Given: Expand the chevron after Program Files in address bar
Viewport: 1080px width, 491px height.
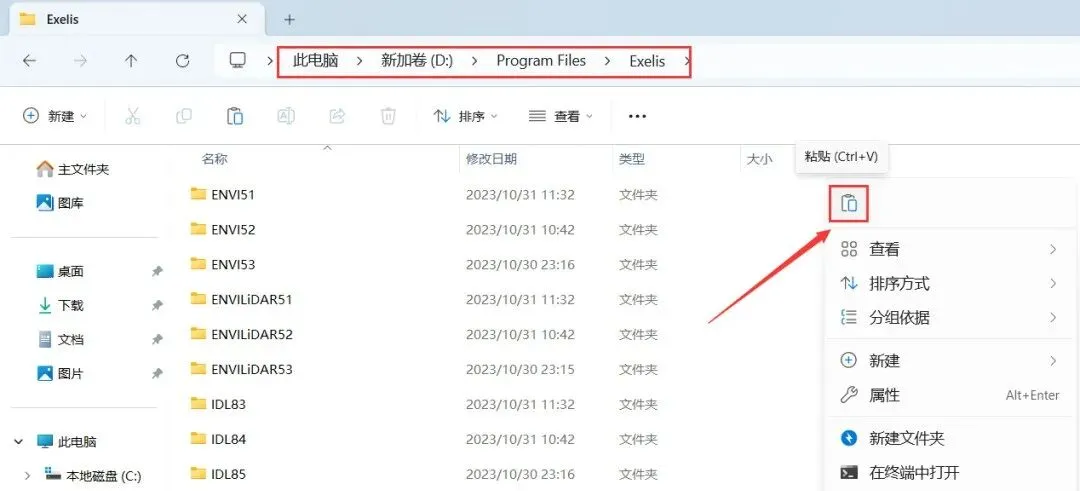Looking at the screenshot, I should coord(607,61).
